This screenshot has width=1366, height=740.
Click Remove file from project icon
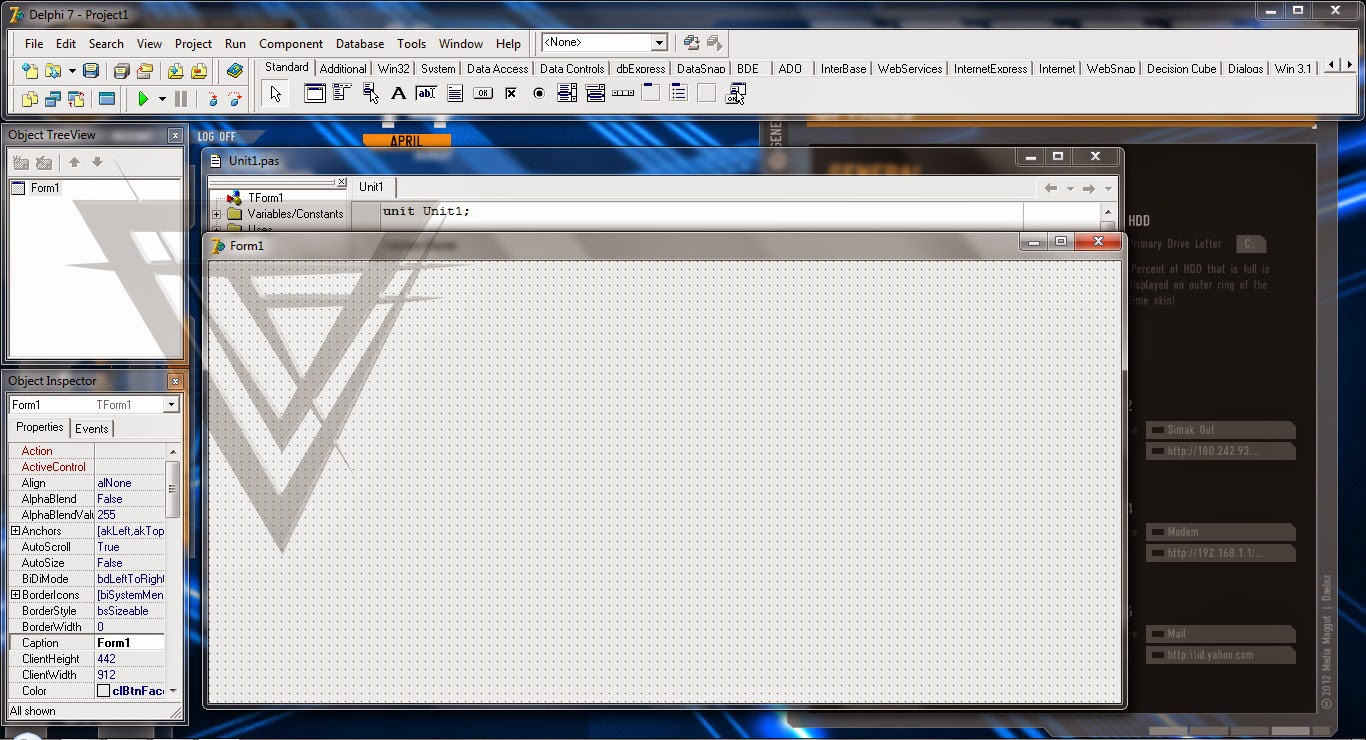[199, 71]
